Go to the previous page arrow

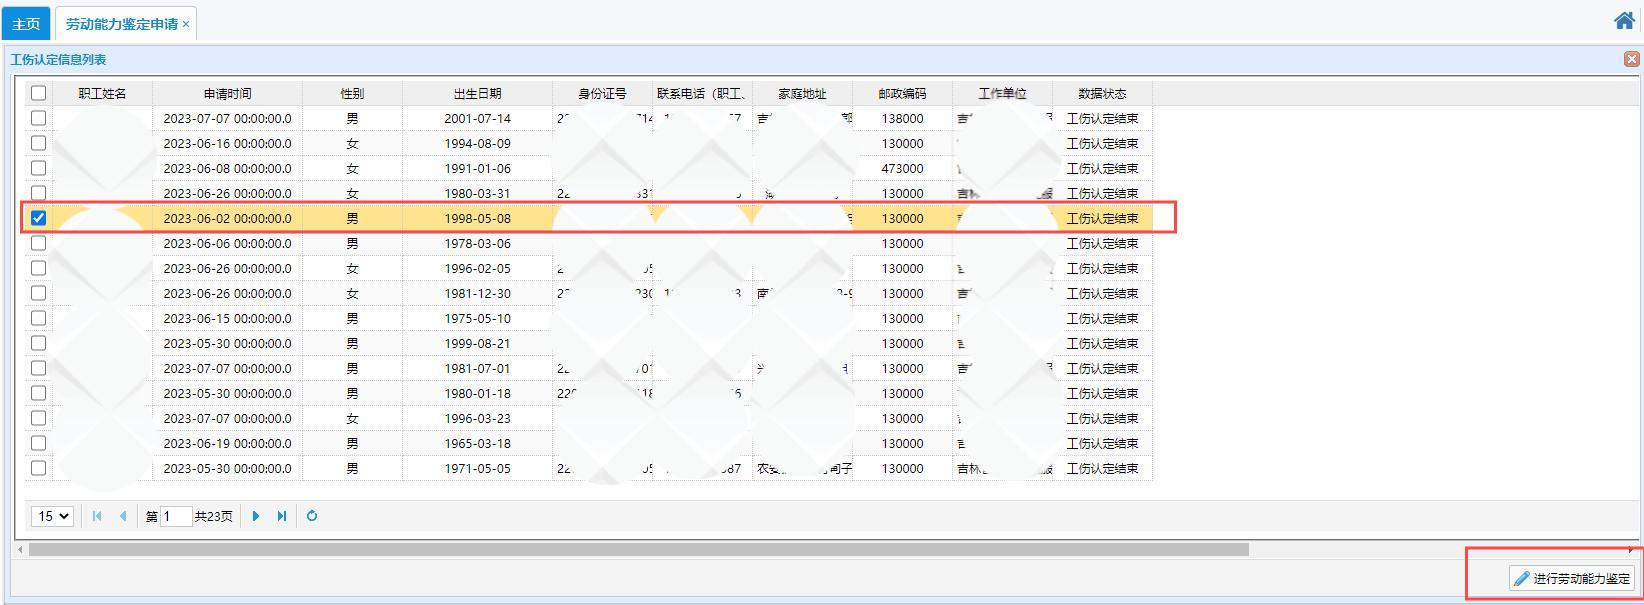pyautogui.click(x=123, y=516)
